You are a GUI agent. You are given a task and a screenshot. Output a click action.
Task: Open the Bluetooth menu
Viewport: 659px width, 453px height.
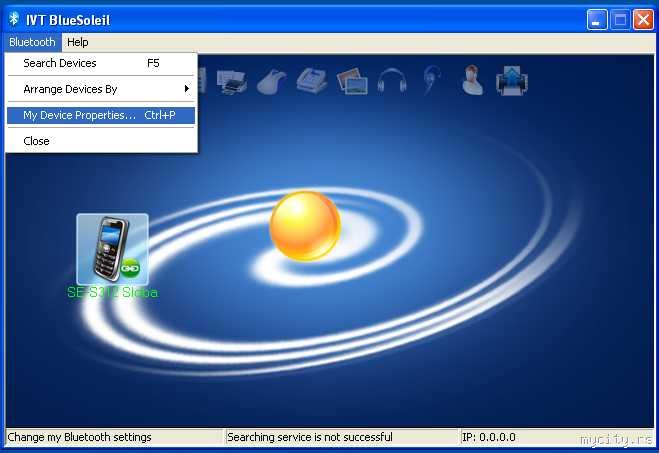[x=32, y=42]
